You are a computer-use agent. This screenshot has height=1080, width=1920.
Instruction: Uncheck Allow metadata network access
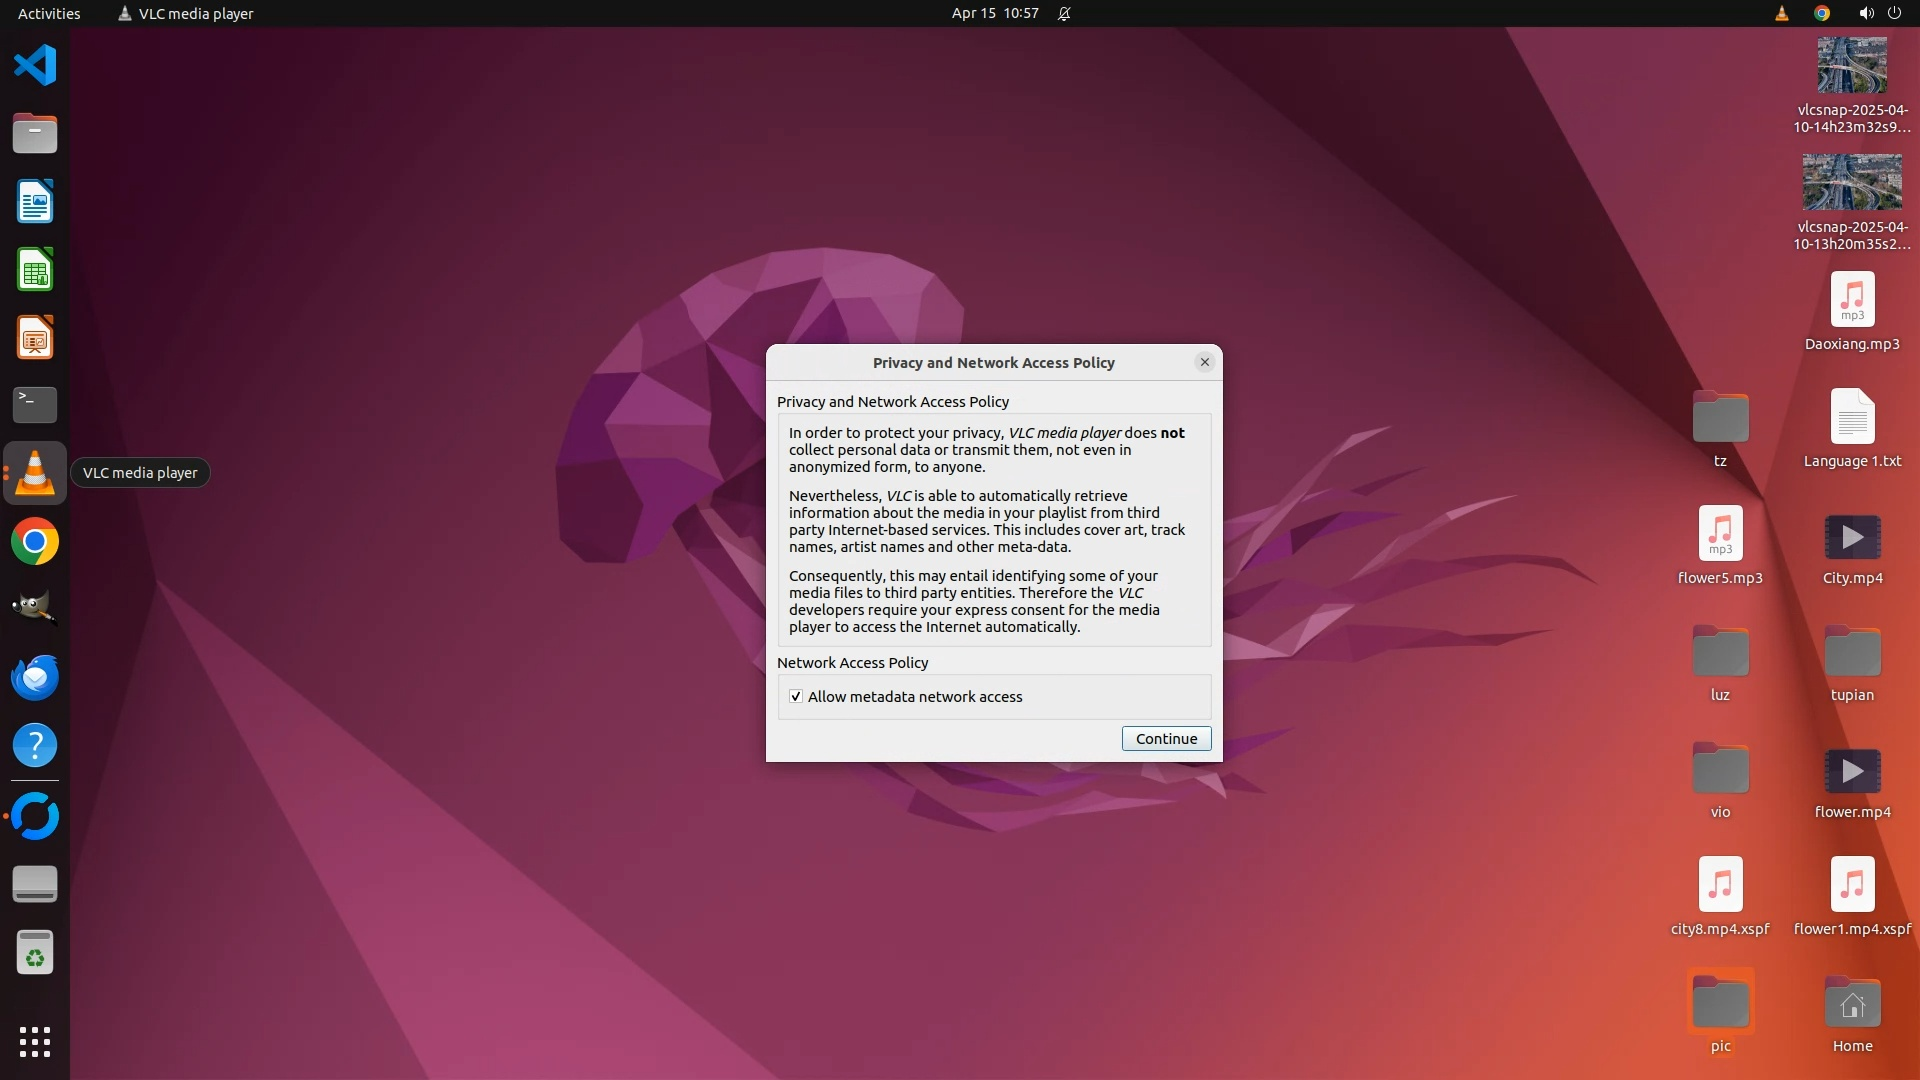click(796, 697)
